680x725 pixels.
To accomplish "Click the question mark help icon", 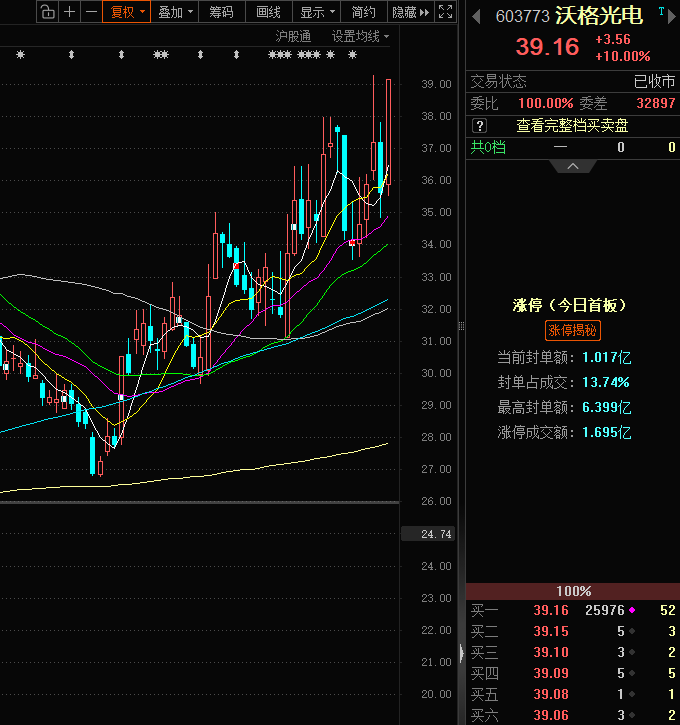I will (479, 125).
